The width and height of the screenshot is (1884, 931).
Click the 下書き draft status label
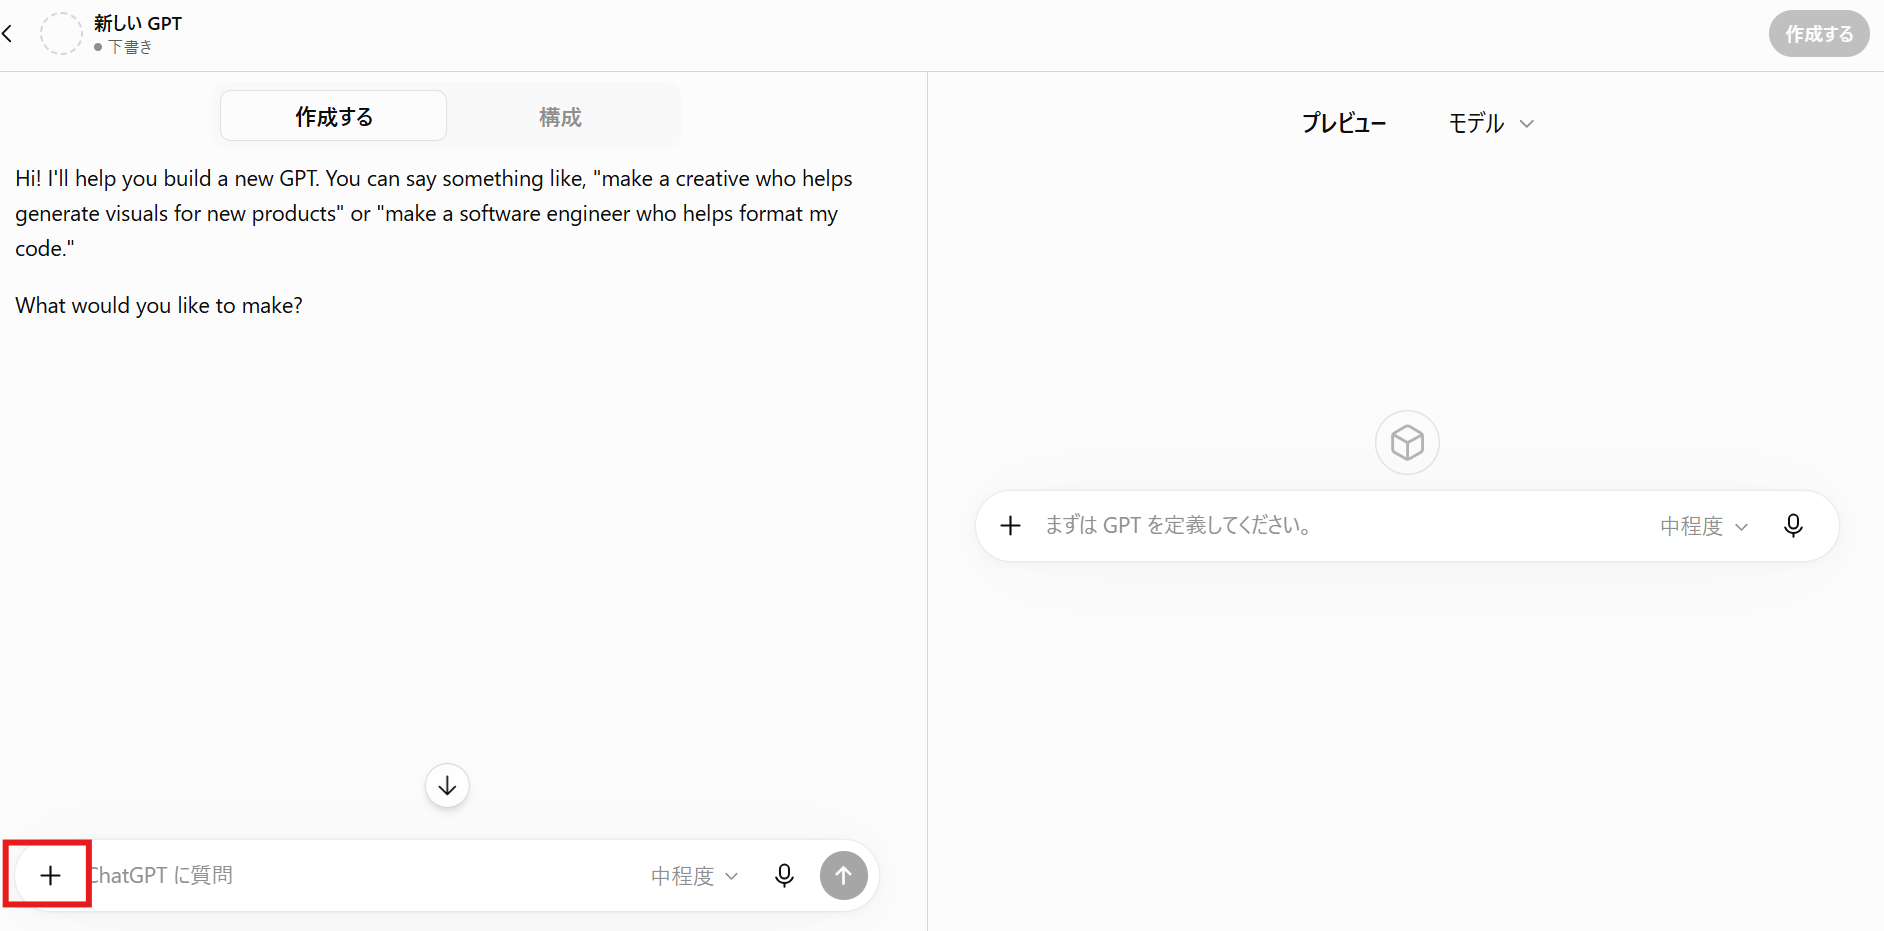coord(130,47)
